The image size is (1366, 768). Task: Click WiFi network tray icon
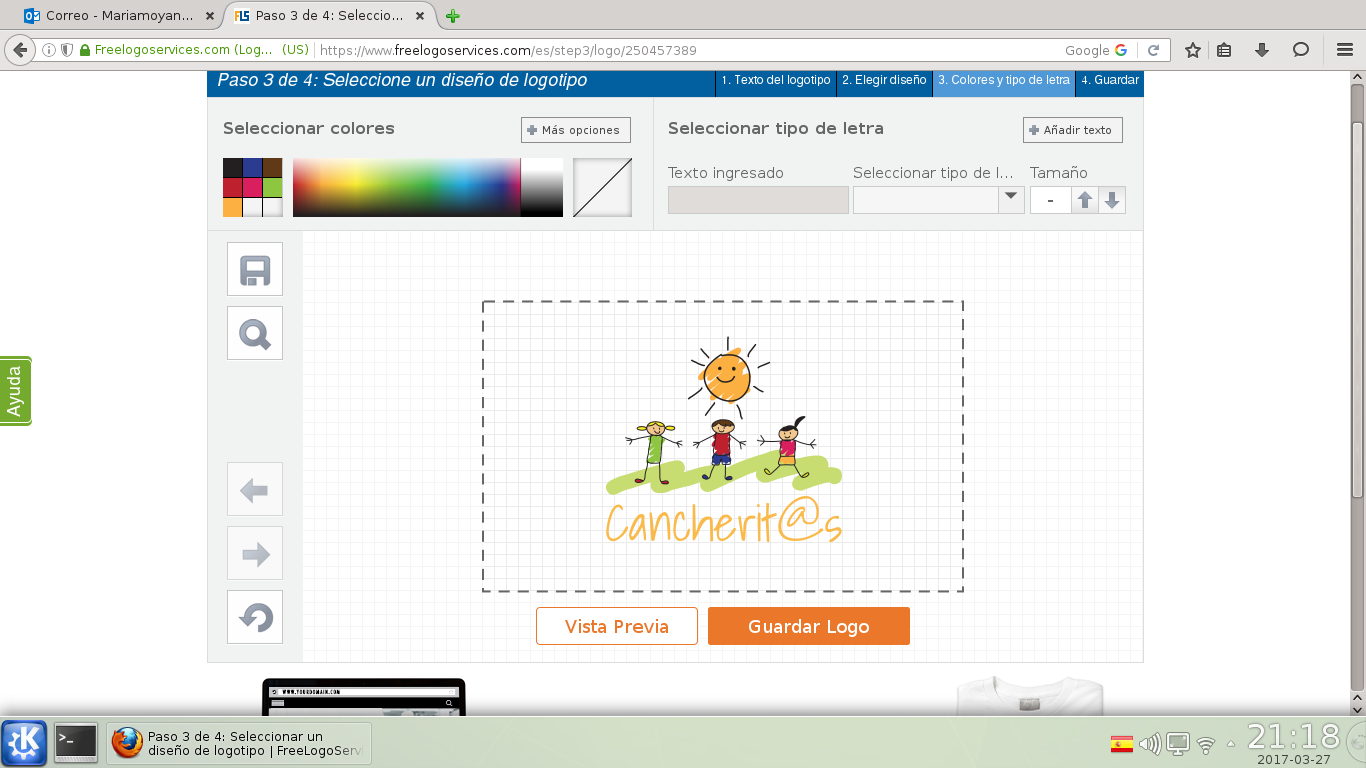[x=1206, y=745]
